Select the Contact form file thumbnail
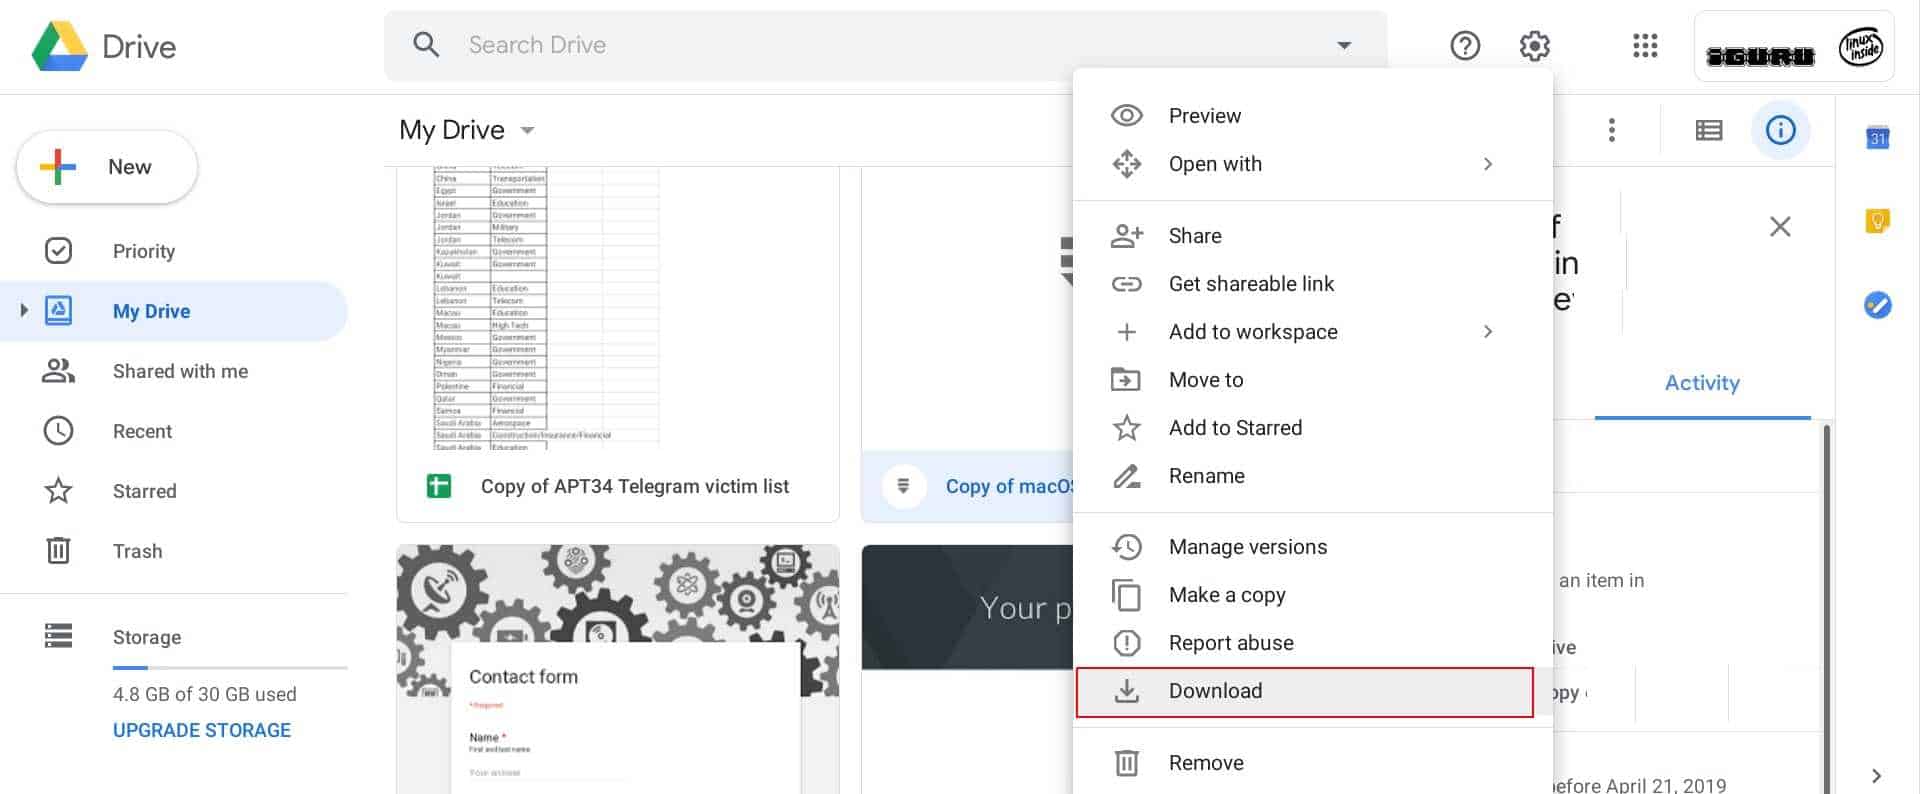Screen dimensions: 1920x794 pyautogui.click(x=618, y=669)
